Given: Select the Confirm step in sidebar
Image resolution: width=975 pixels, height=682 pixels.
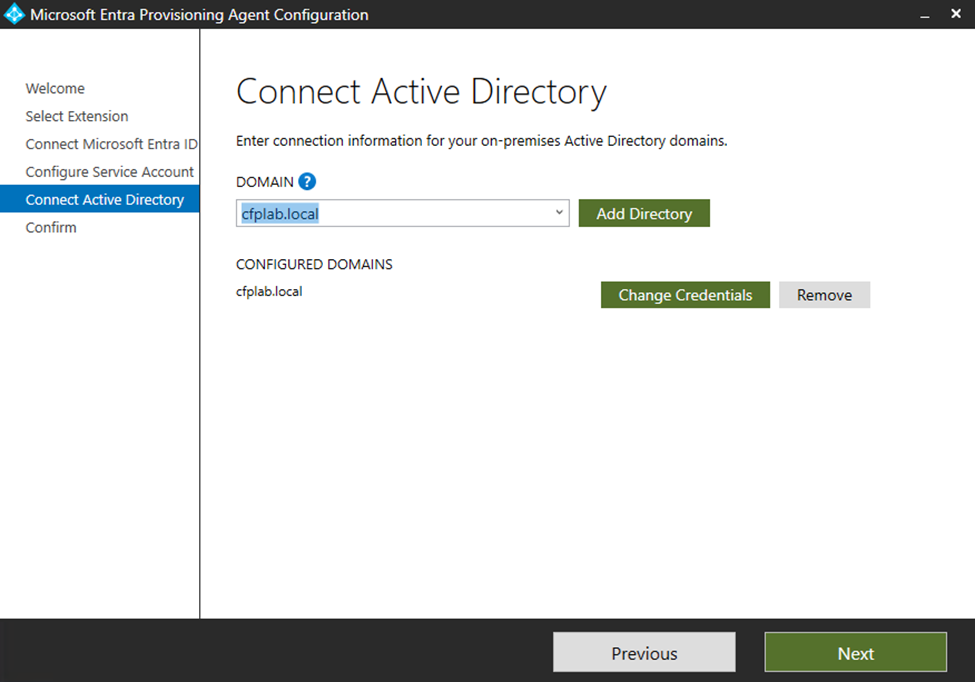Looking at the screenshot, I should point(51,227).
